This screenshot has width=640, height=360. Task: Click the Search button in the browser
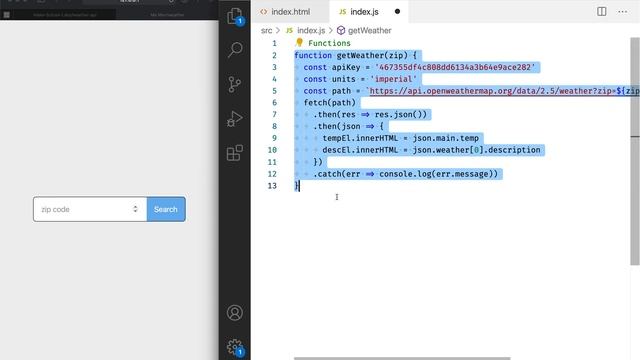[166, 209]
